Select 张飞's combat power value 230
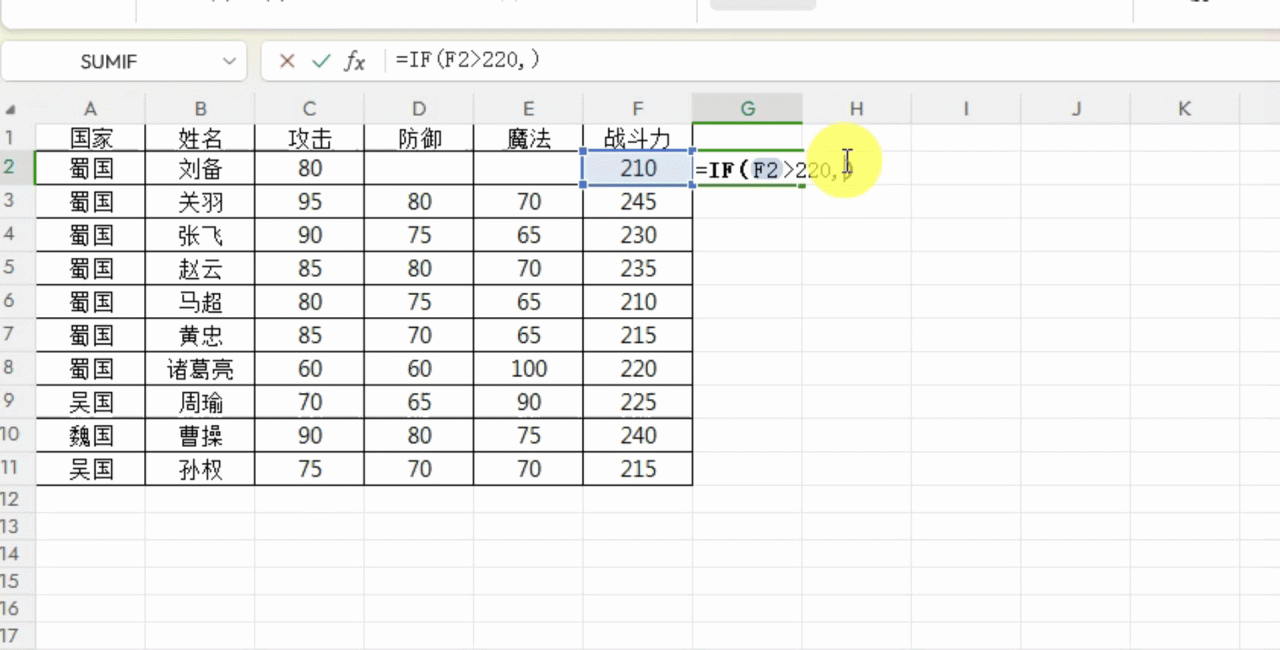The height and width of the screenshot is (650, 1280). 637,235
